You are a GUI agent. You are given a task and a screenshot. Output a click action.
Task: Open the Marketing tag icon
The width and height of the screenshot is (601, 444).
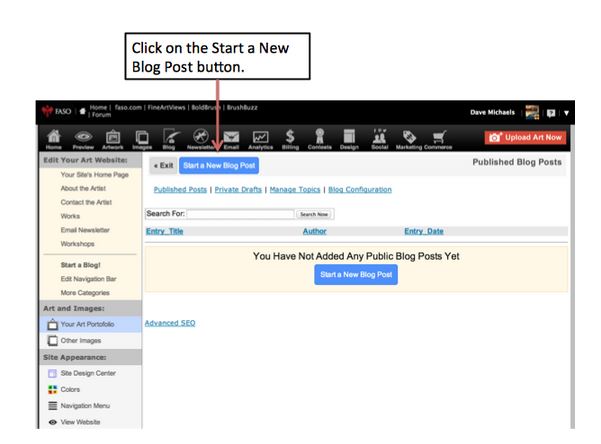coord(409,139)
